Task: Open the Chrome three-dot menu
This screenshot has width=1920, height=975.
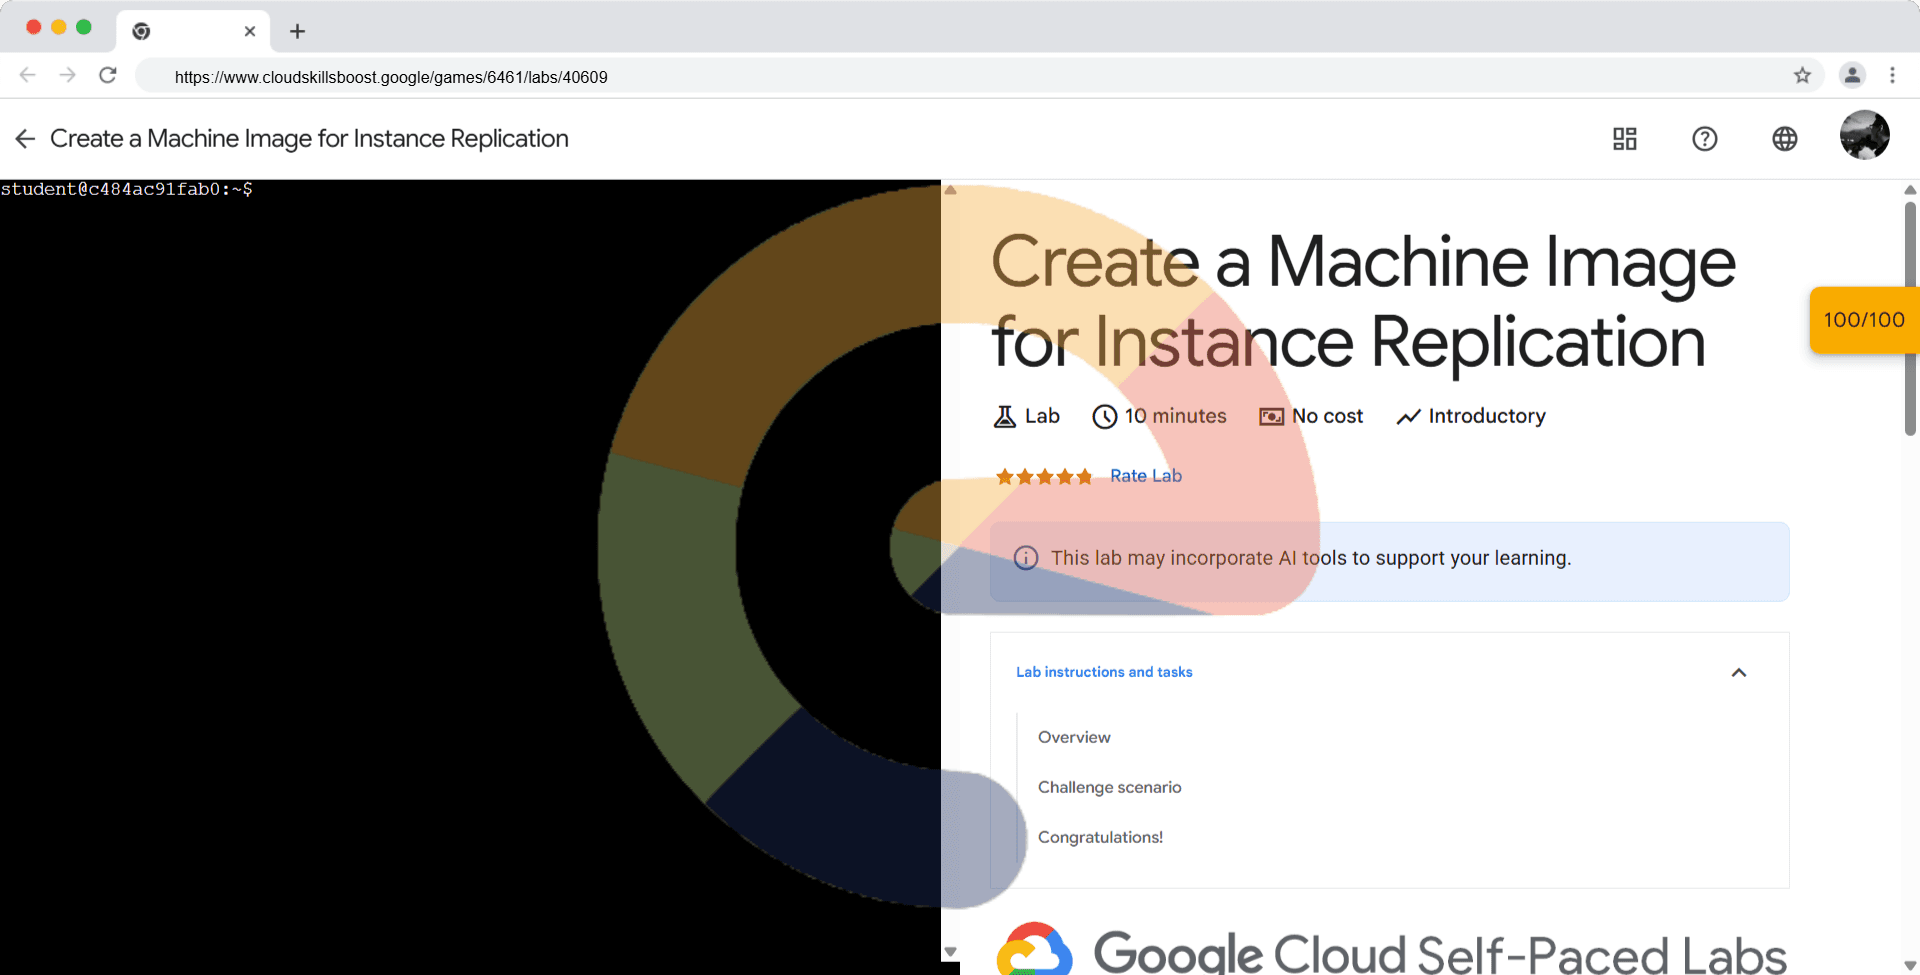Action: pos(1892,75)
